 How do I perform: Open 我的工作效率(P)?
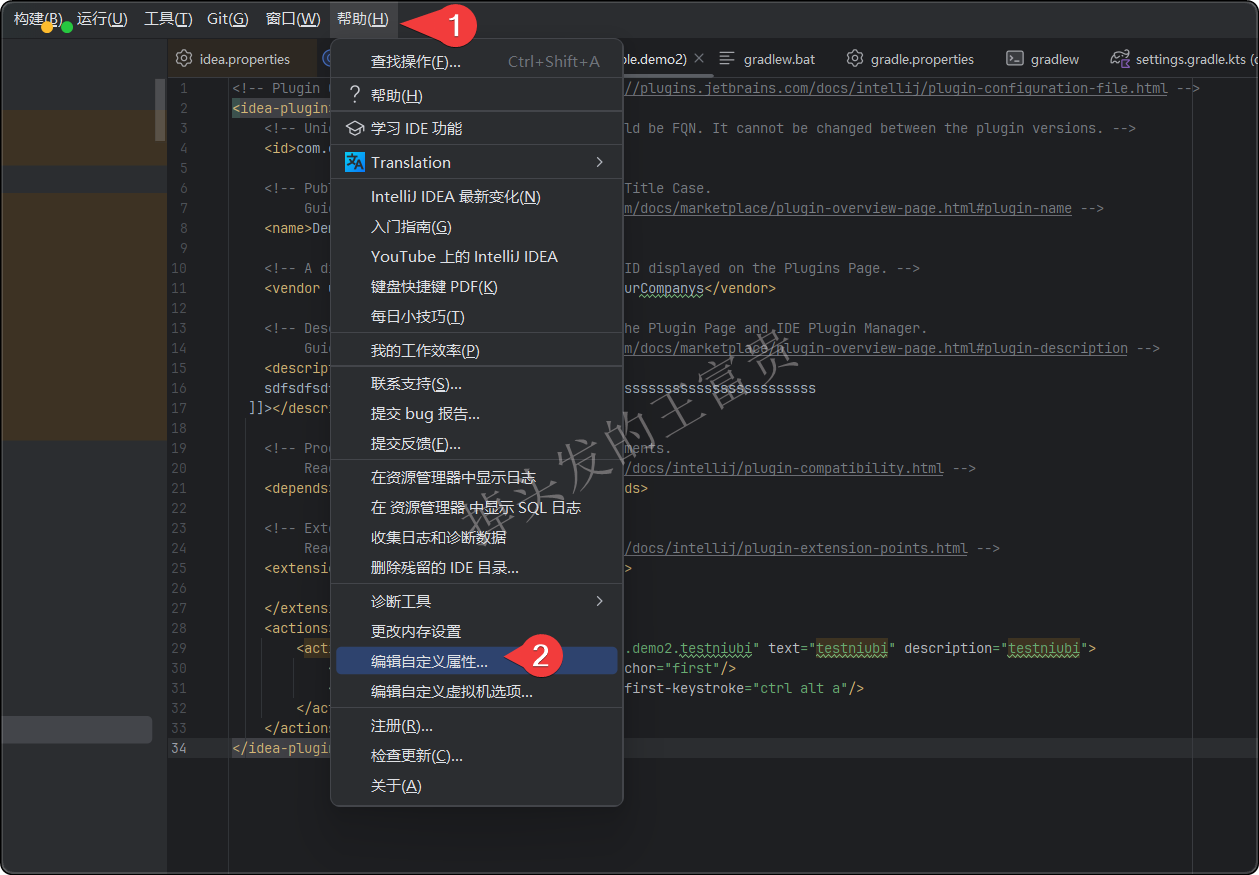click(x=477, y=351)
